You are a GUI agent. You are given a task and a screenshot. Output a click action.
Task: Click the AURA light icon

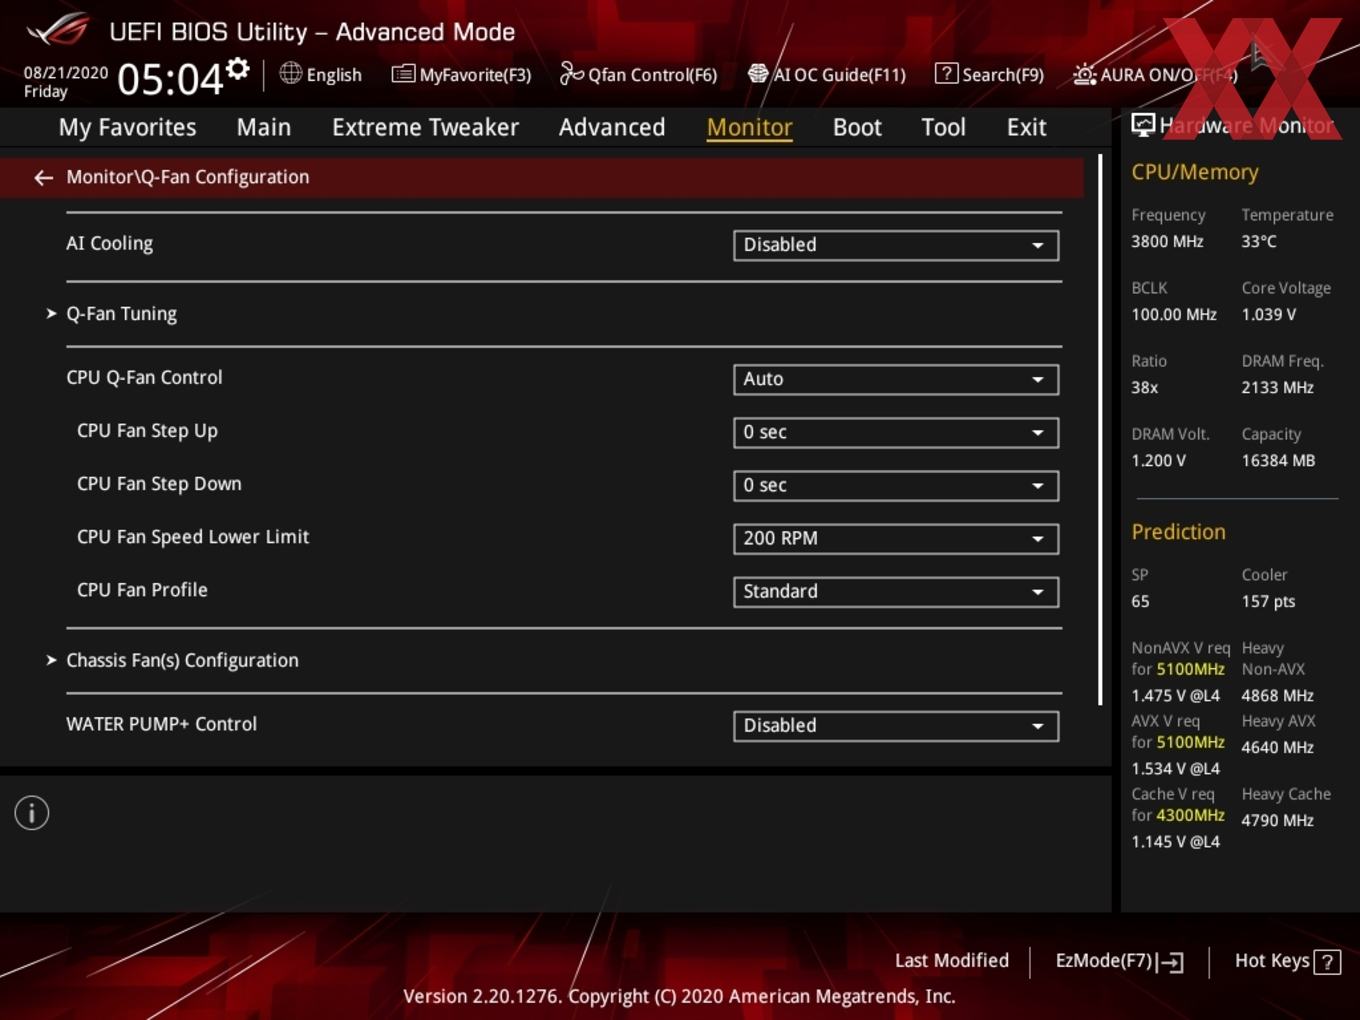(1085, 74)
